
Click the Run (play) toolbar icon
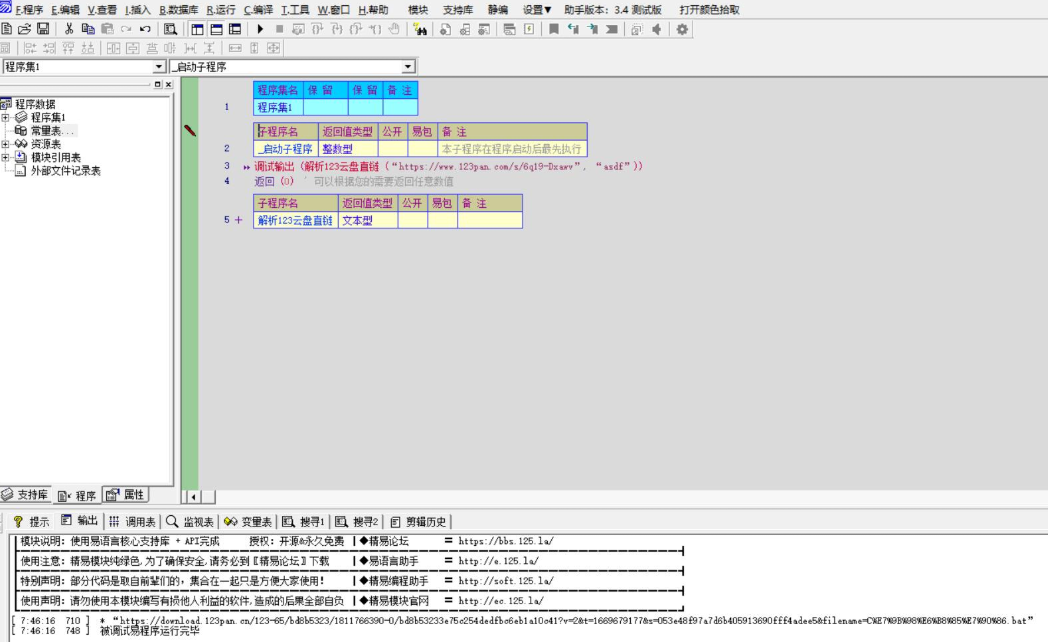click(x=261, y=29)
